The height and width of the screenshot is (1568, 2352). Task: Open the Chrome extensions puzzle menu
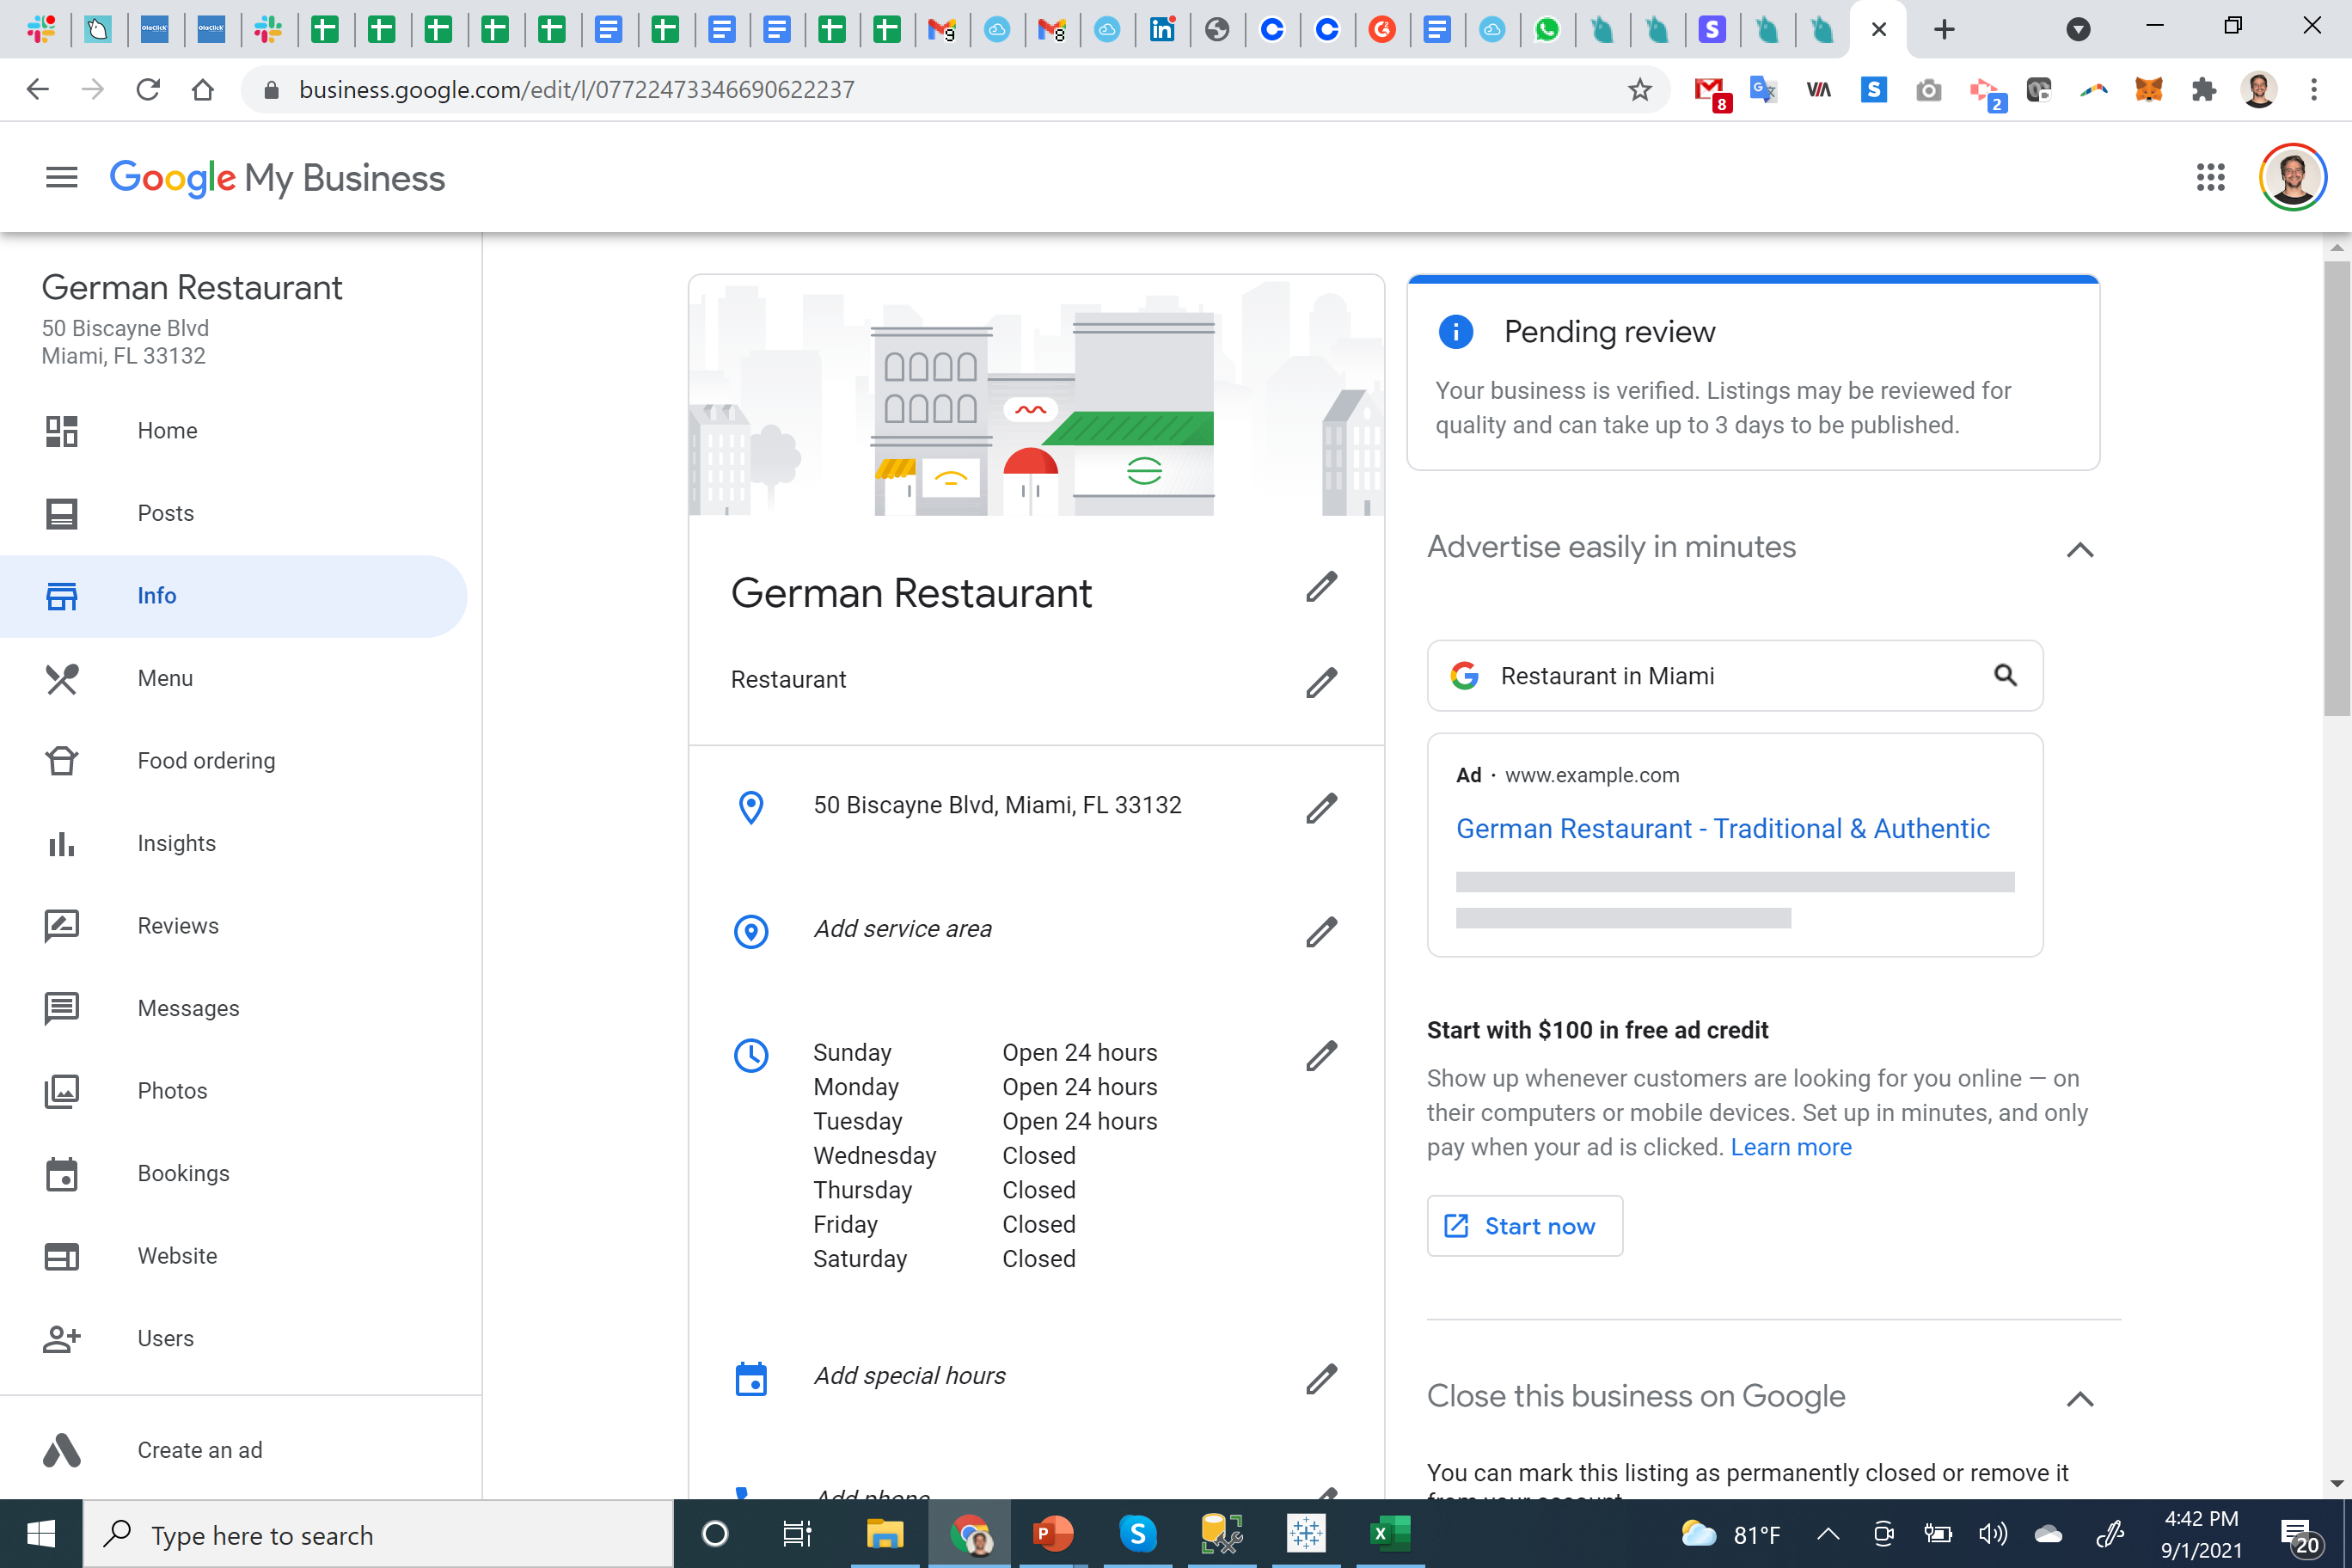pos(2203,90)
